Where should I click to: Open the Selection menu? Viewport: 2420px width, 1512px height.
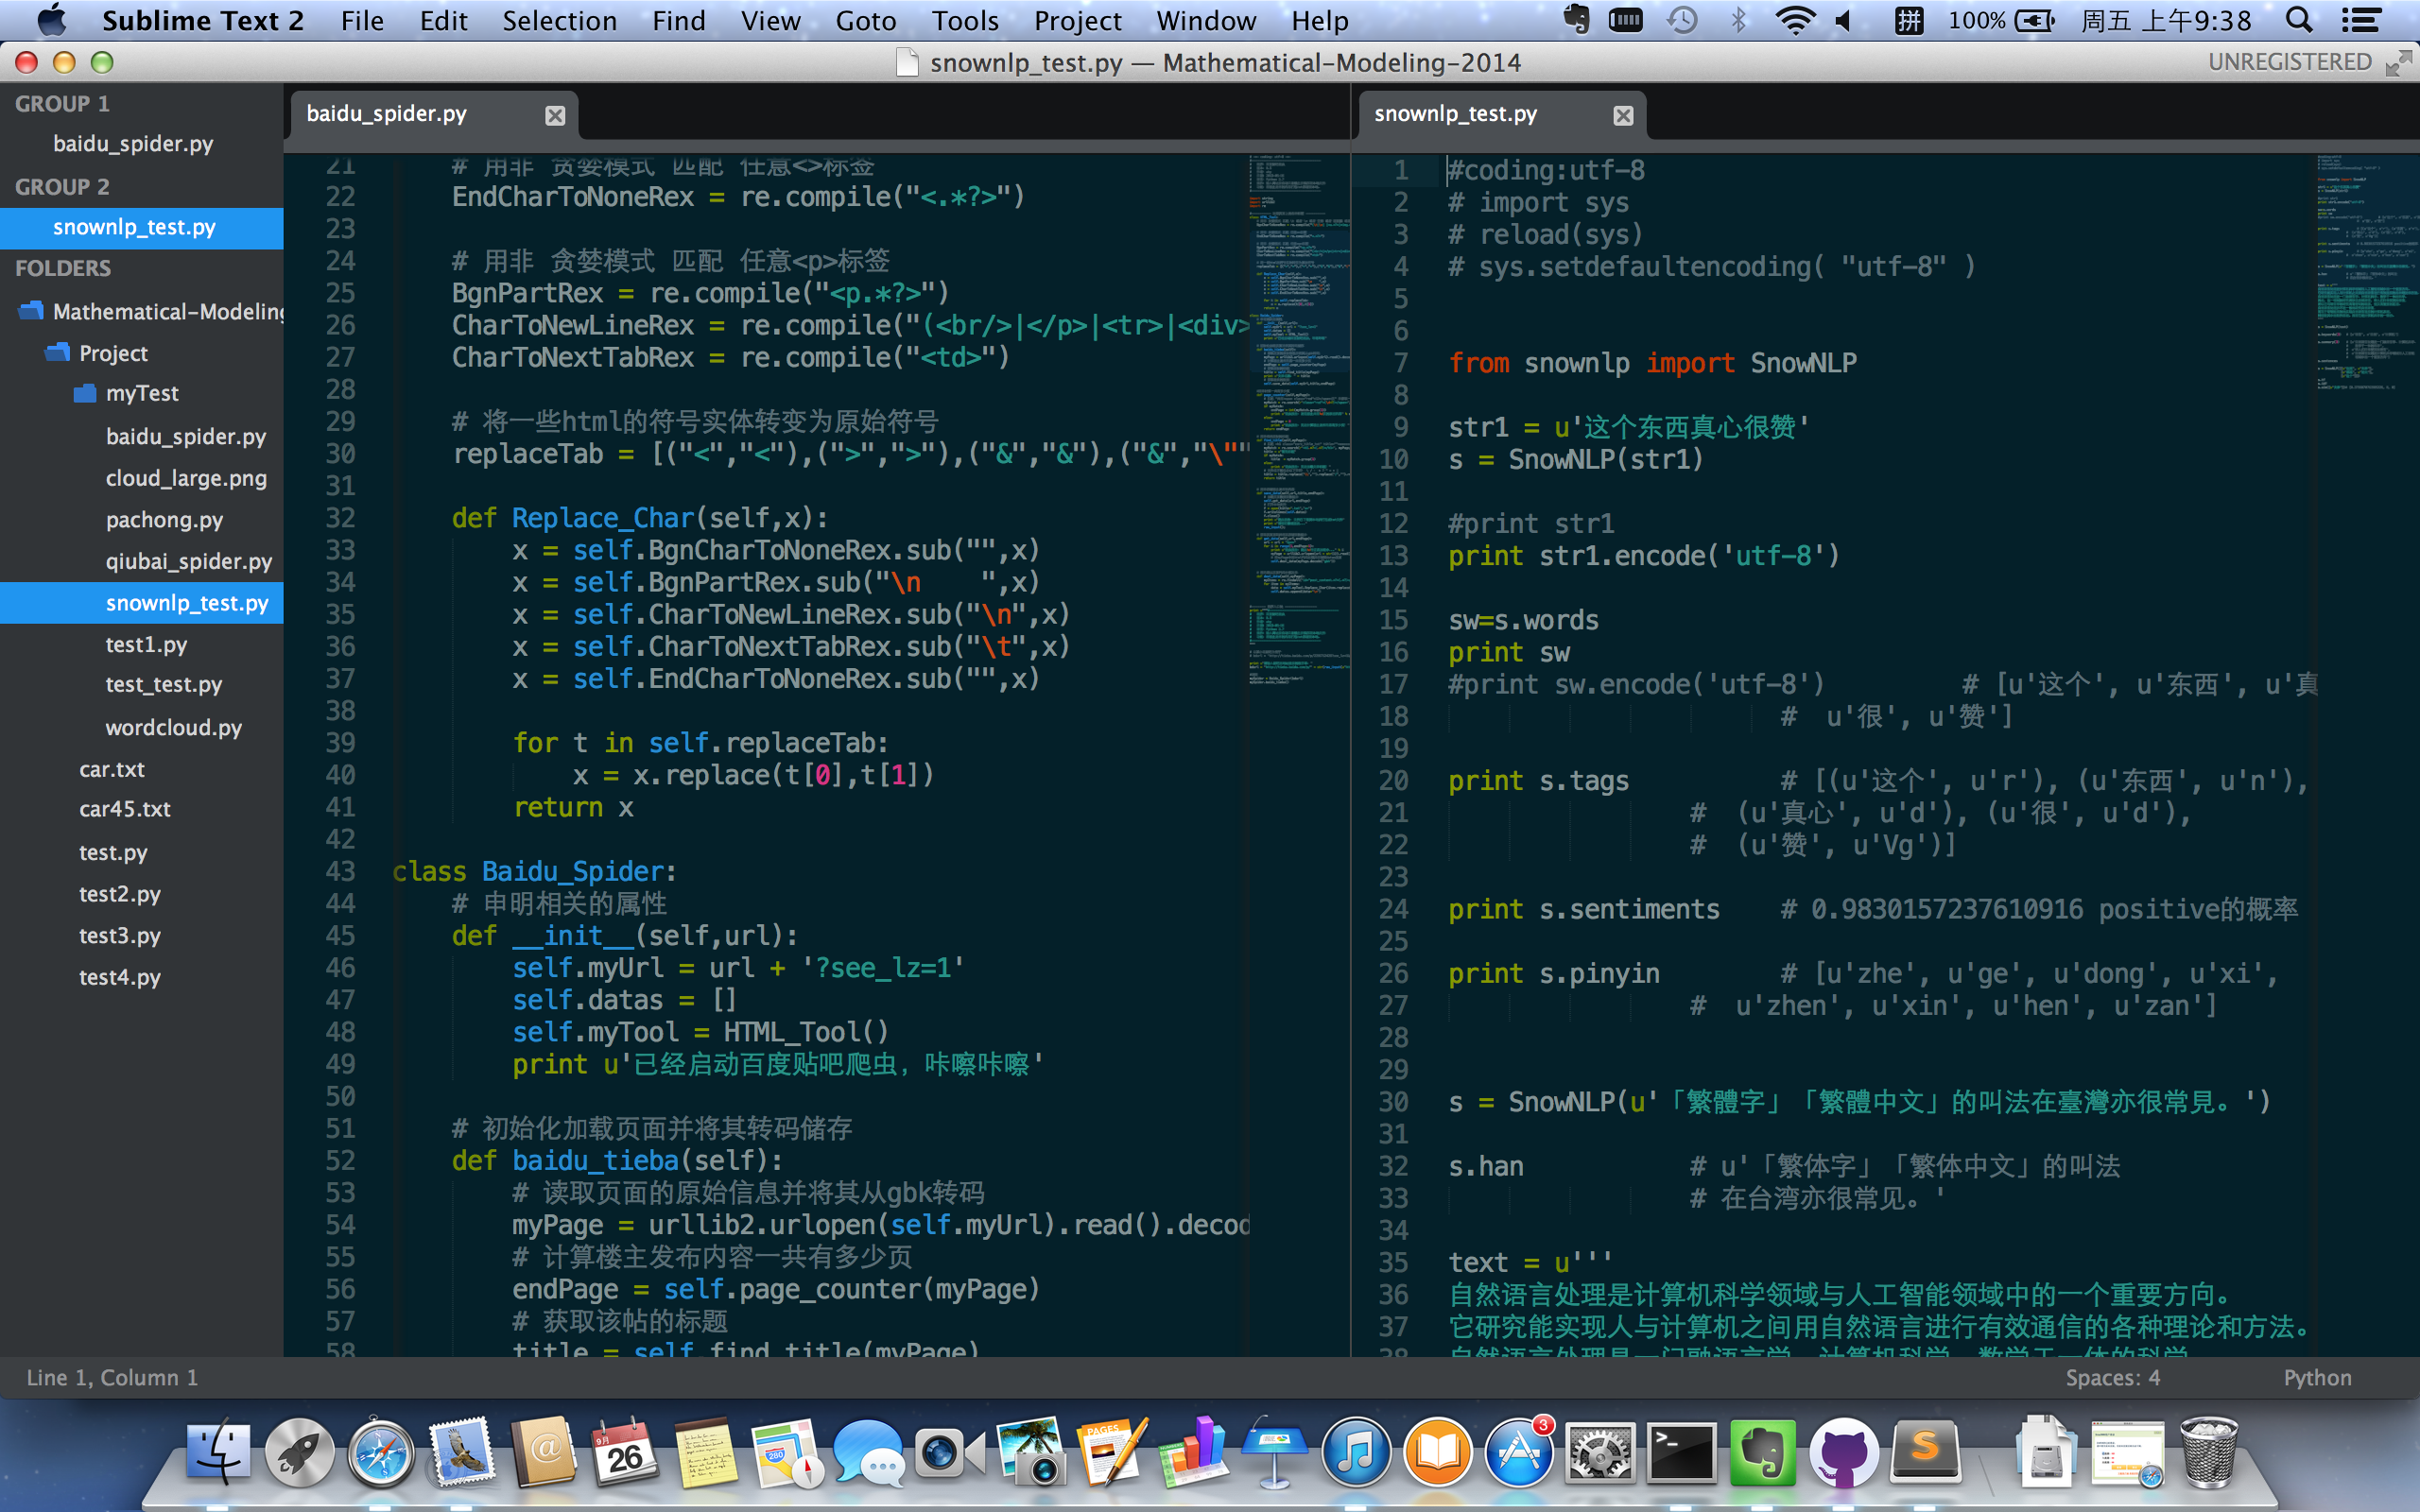[559, 20]
